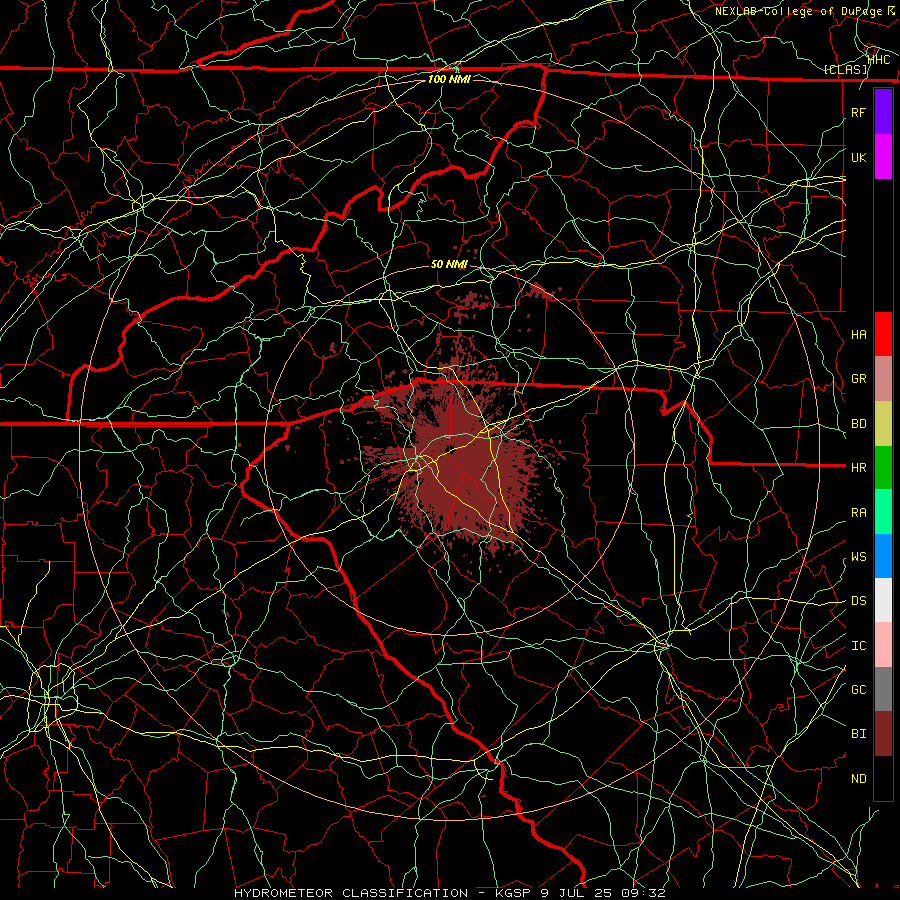Viewport: 900px width, 900px height.
Task: Pick the pinkish GR legend swatch
Action: 883,379
